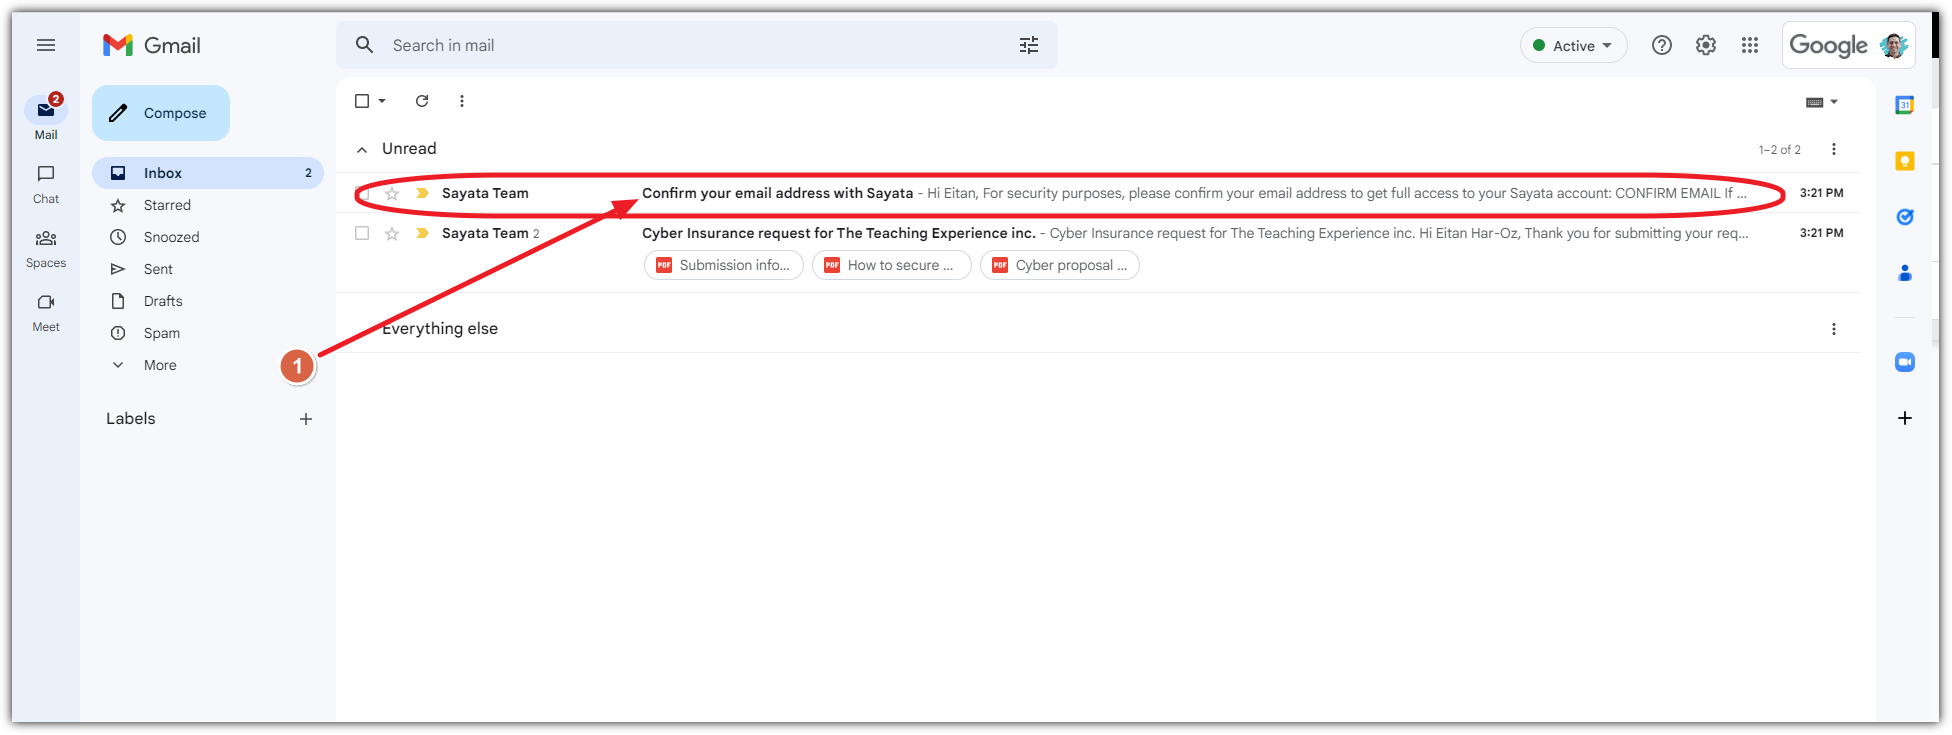Select the Confirm your email address message checkbox
The height and width of the screenshot is (735, 1952).
362,193
